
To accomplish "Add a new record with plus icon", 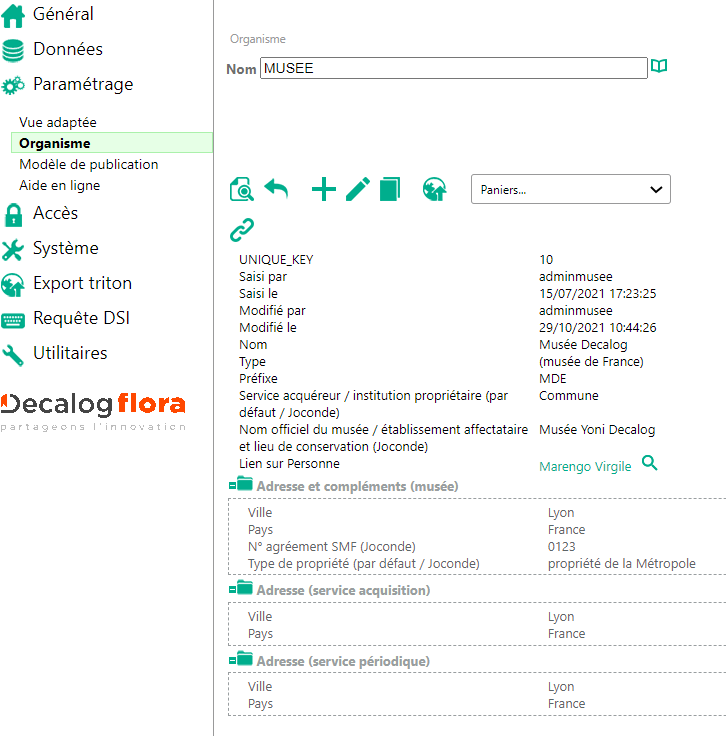I will point(324,189).
